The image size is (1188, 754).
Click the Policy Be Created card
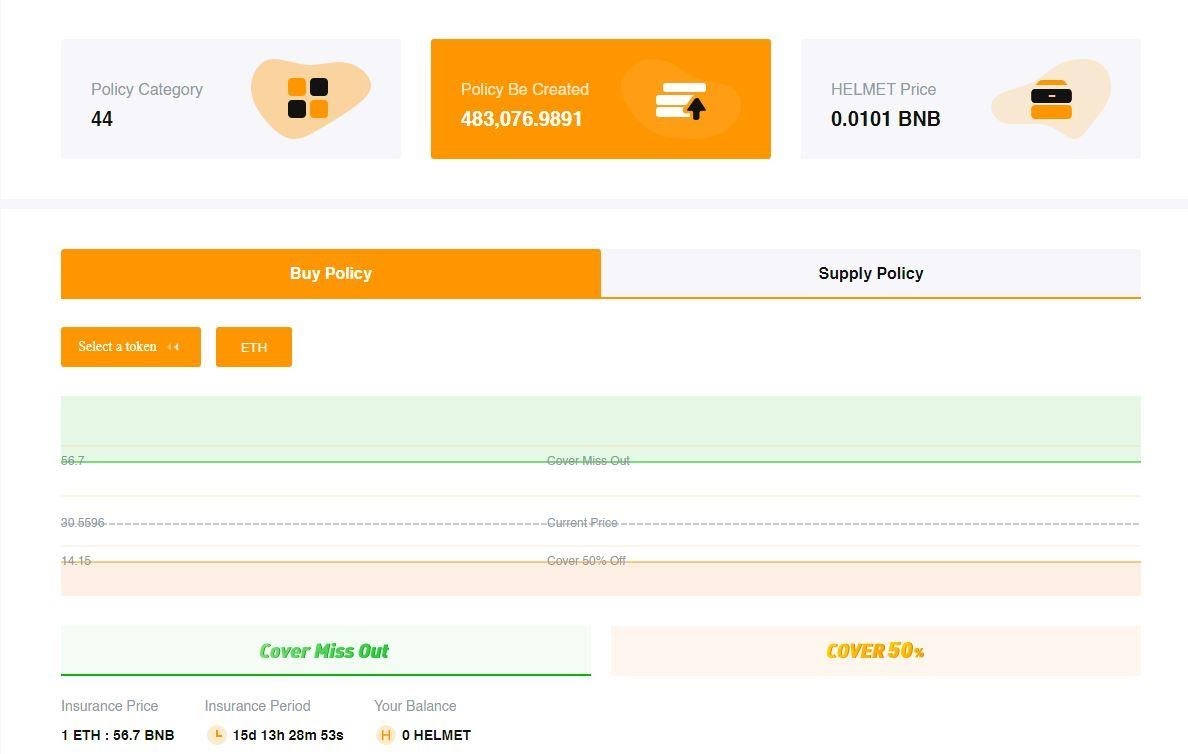(601, 99)
